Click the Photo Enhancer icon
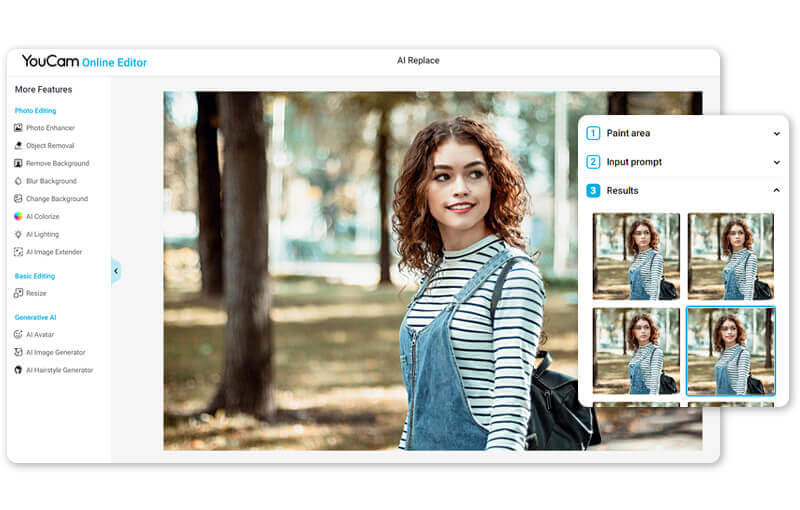The width and height of the screenshot is (800, 510). tap(18, 128)
